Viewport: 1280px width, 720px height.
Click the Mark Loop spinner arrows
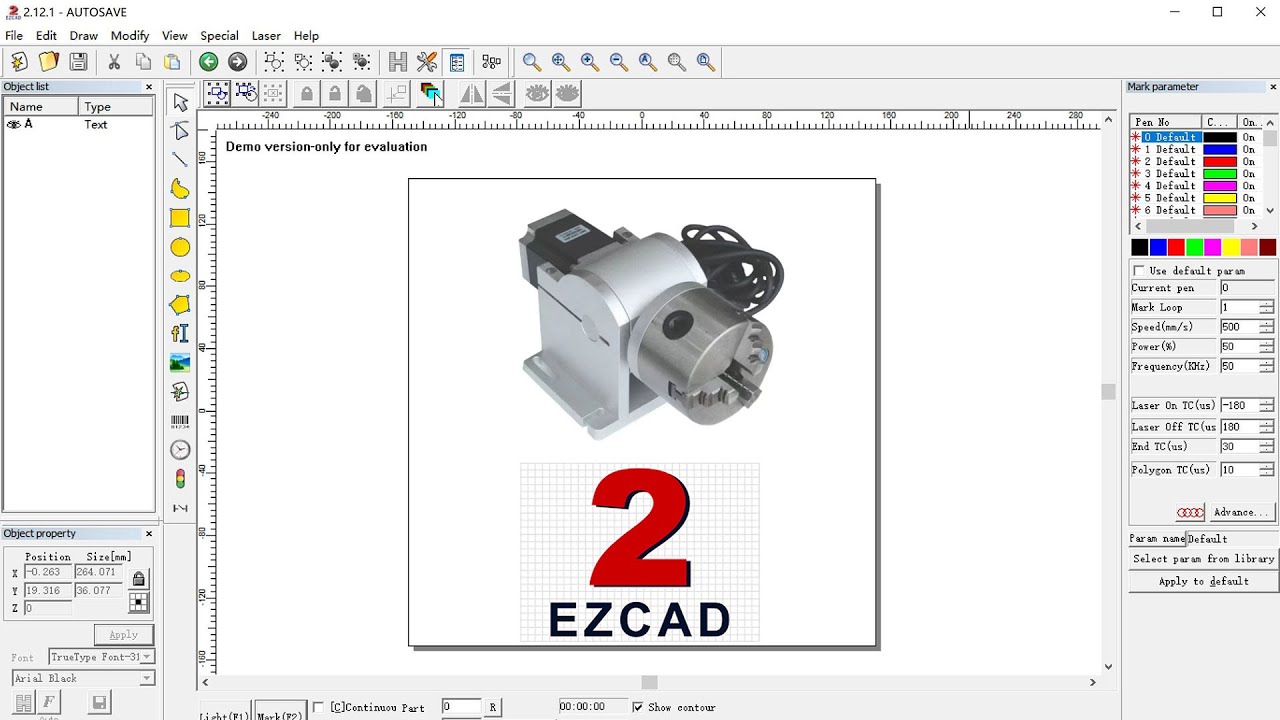click(x=1267, y=308)
